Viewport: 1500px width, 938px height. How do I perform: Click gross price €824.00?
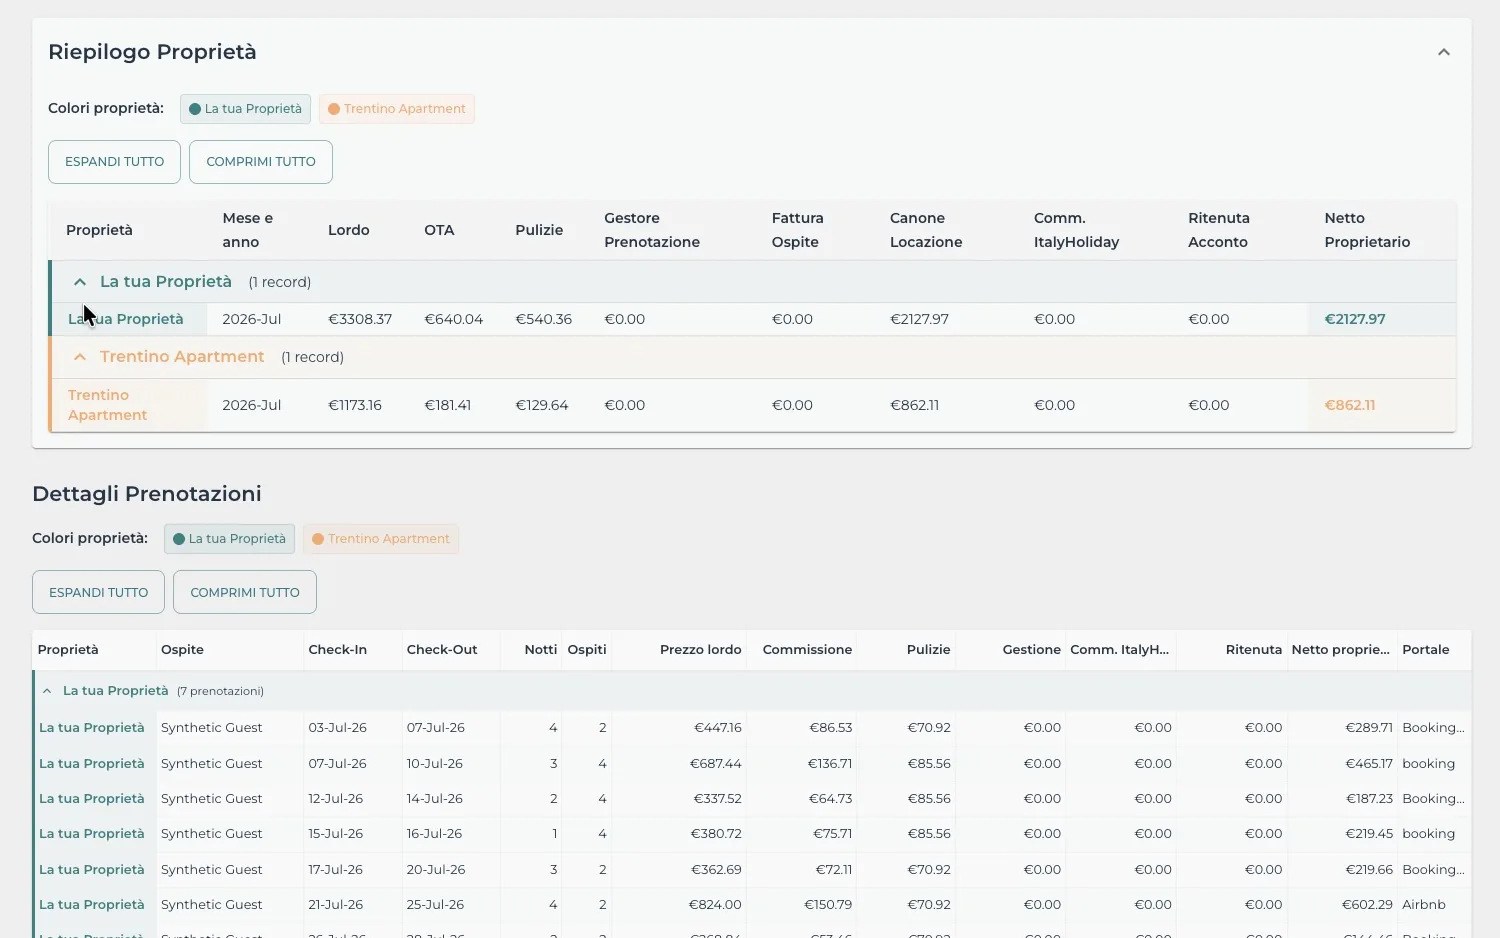715,905
